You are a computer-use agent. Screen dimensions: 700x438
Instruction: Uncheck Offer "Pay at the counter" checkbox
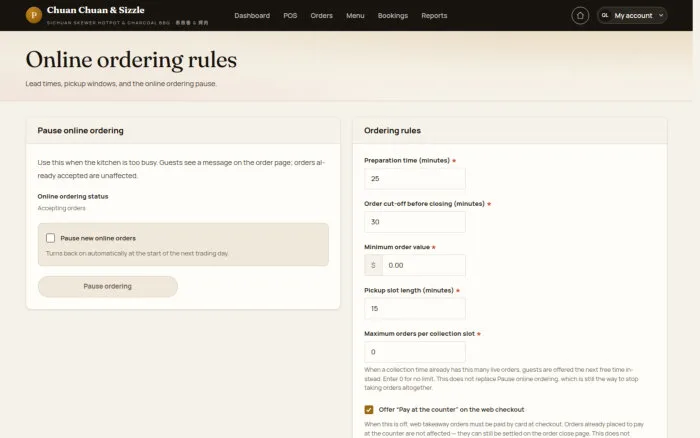click(369, 409)
